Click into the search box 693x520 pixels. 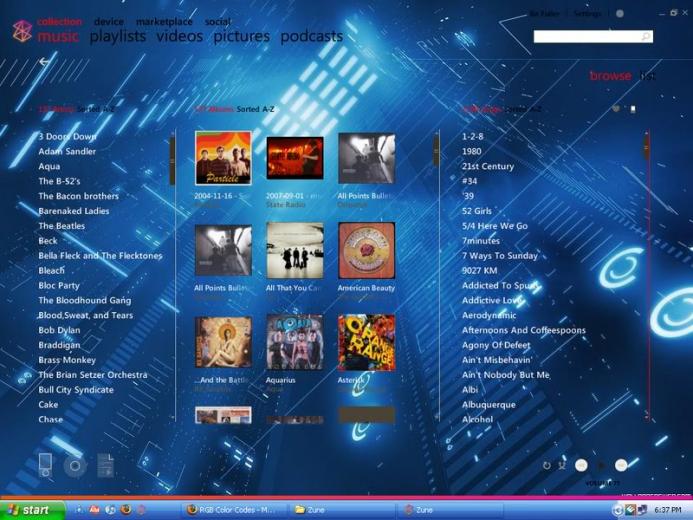(x=593, y=36)
